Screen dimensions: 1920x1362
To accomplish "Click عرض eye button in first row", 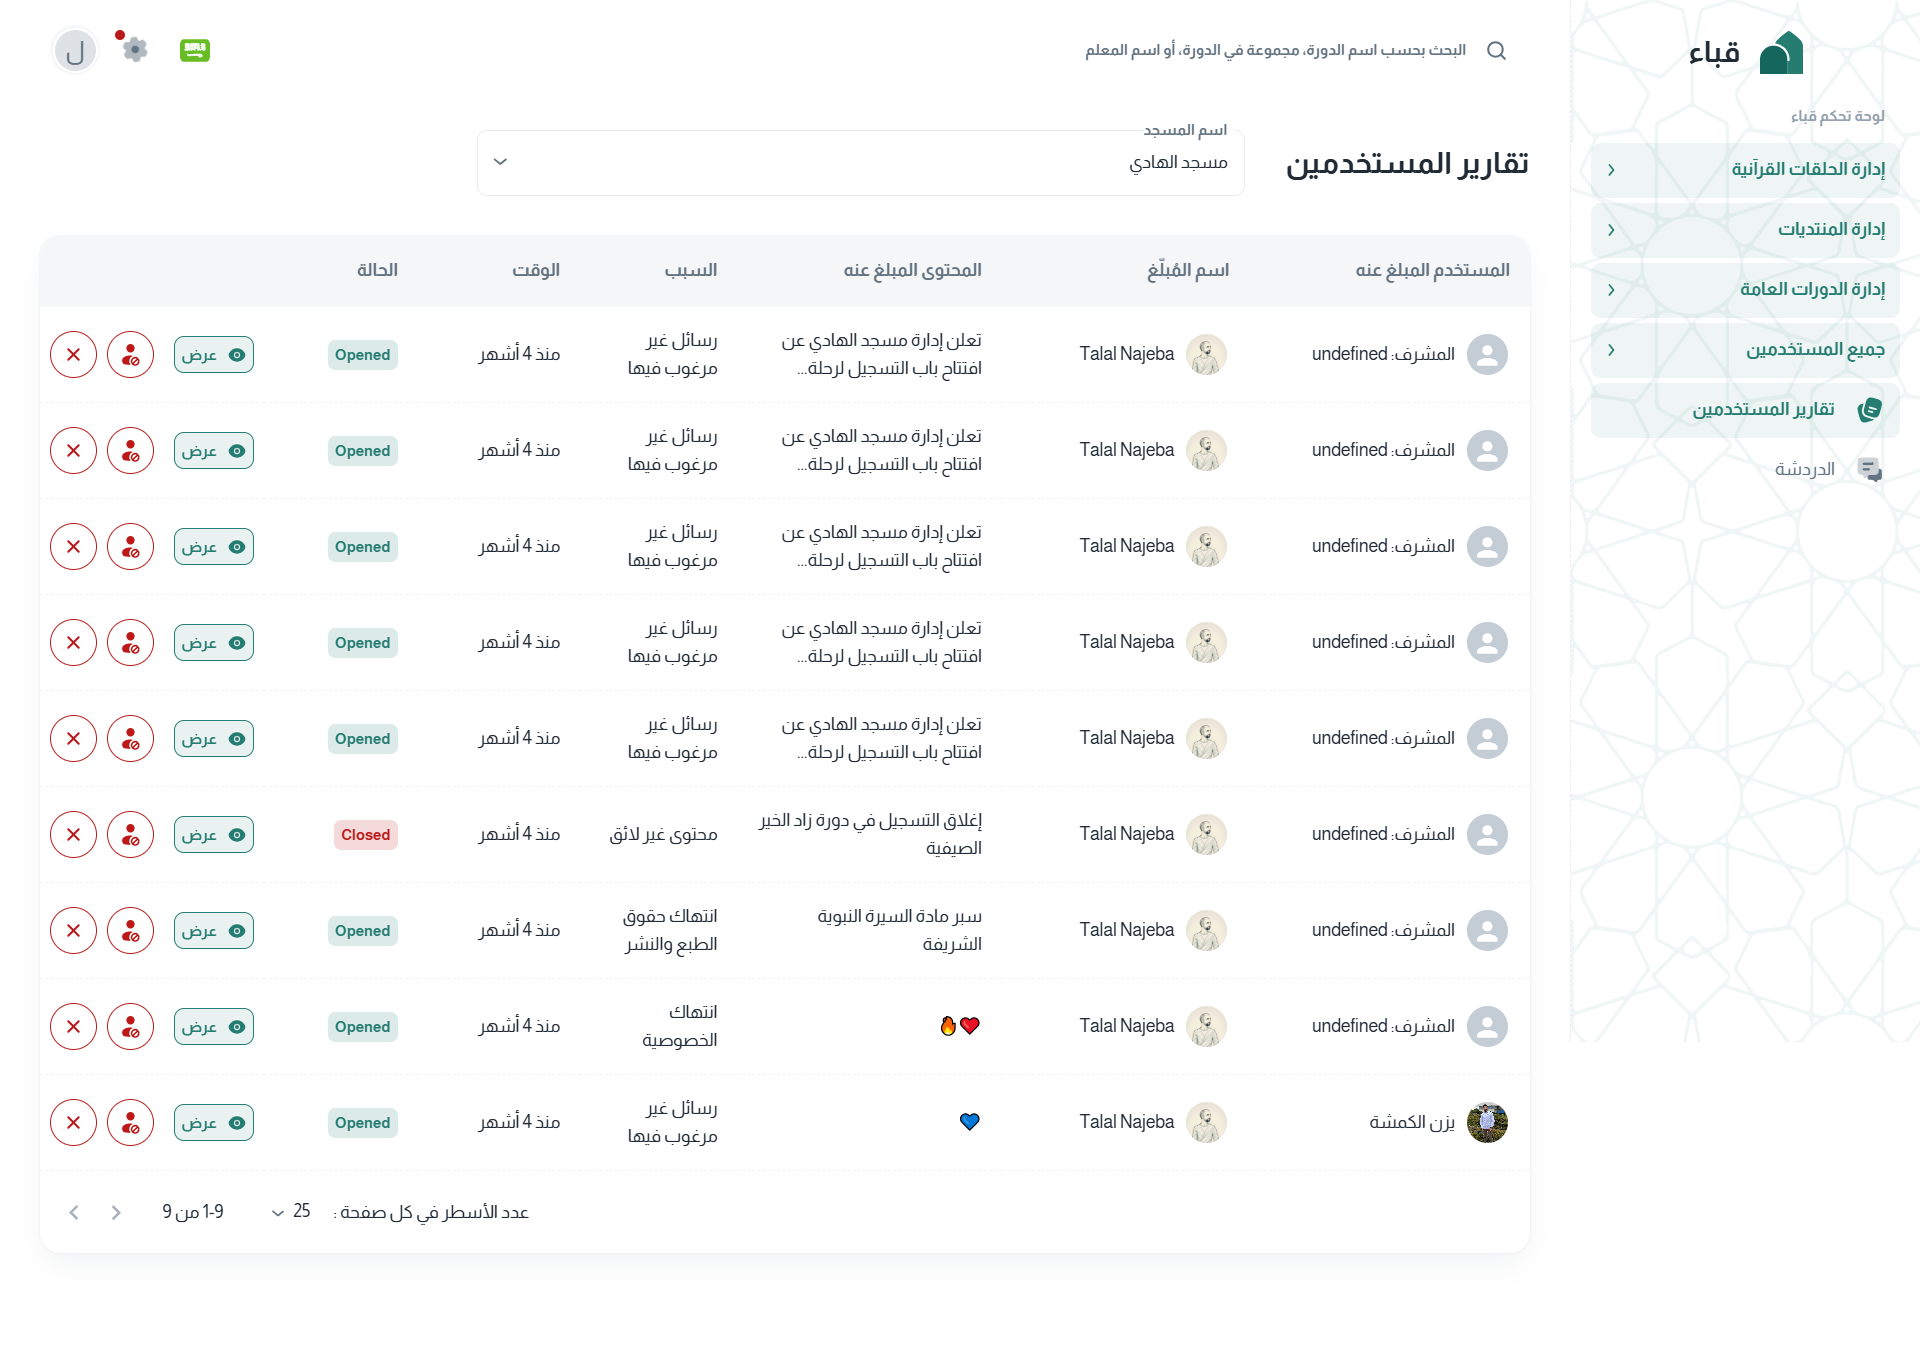I will point(214,355).
